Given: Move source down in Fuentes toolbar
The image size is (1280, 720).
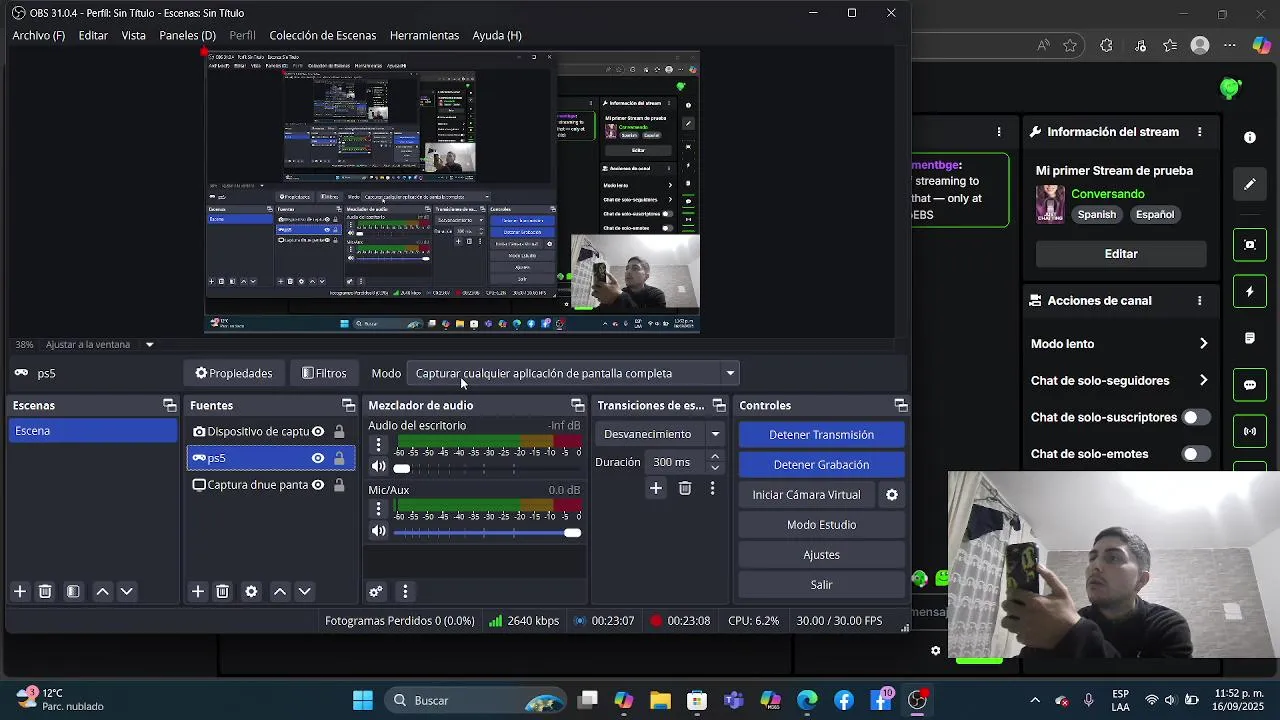Looking at the screenshot, I should 305,591.
